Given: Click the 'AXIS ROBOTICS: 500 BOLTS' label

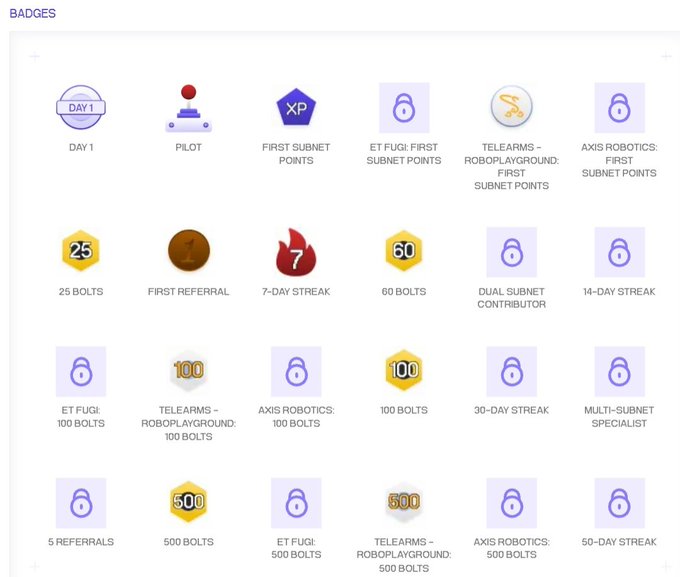Looking at the screenshot, I should point(512,548).
